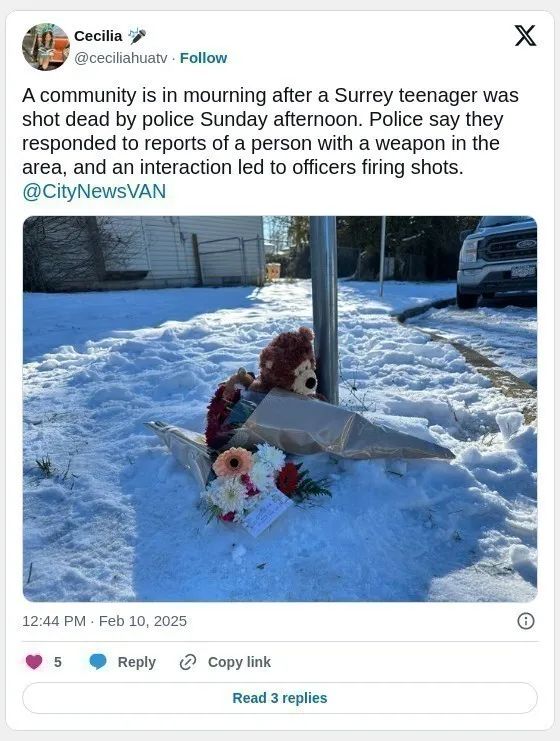
Task: Click the Ford truck in the photo
Action: click(x=497, y=262)
